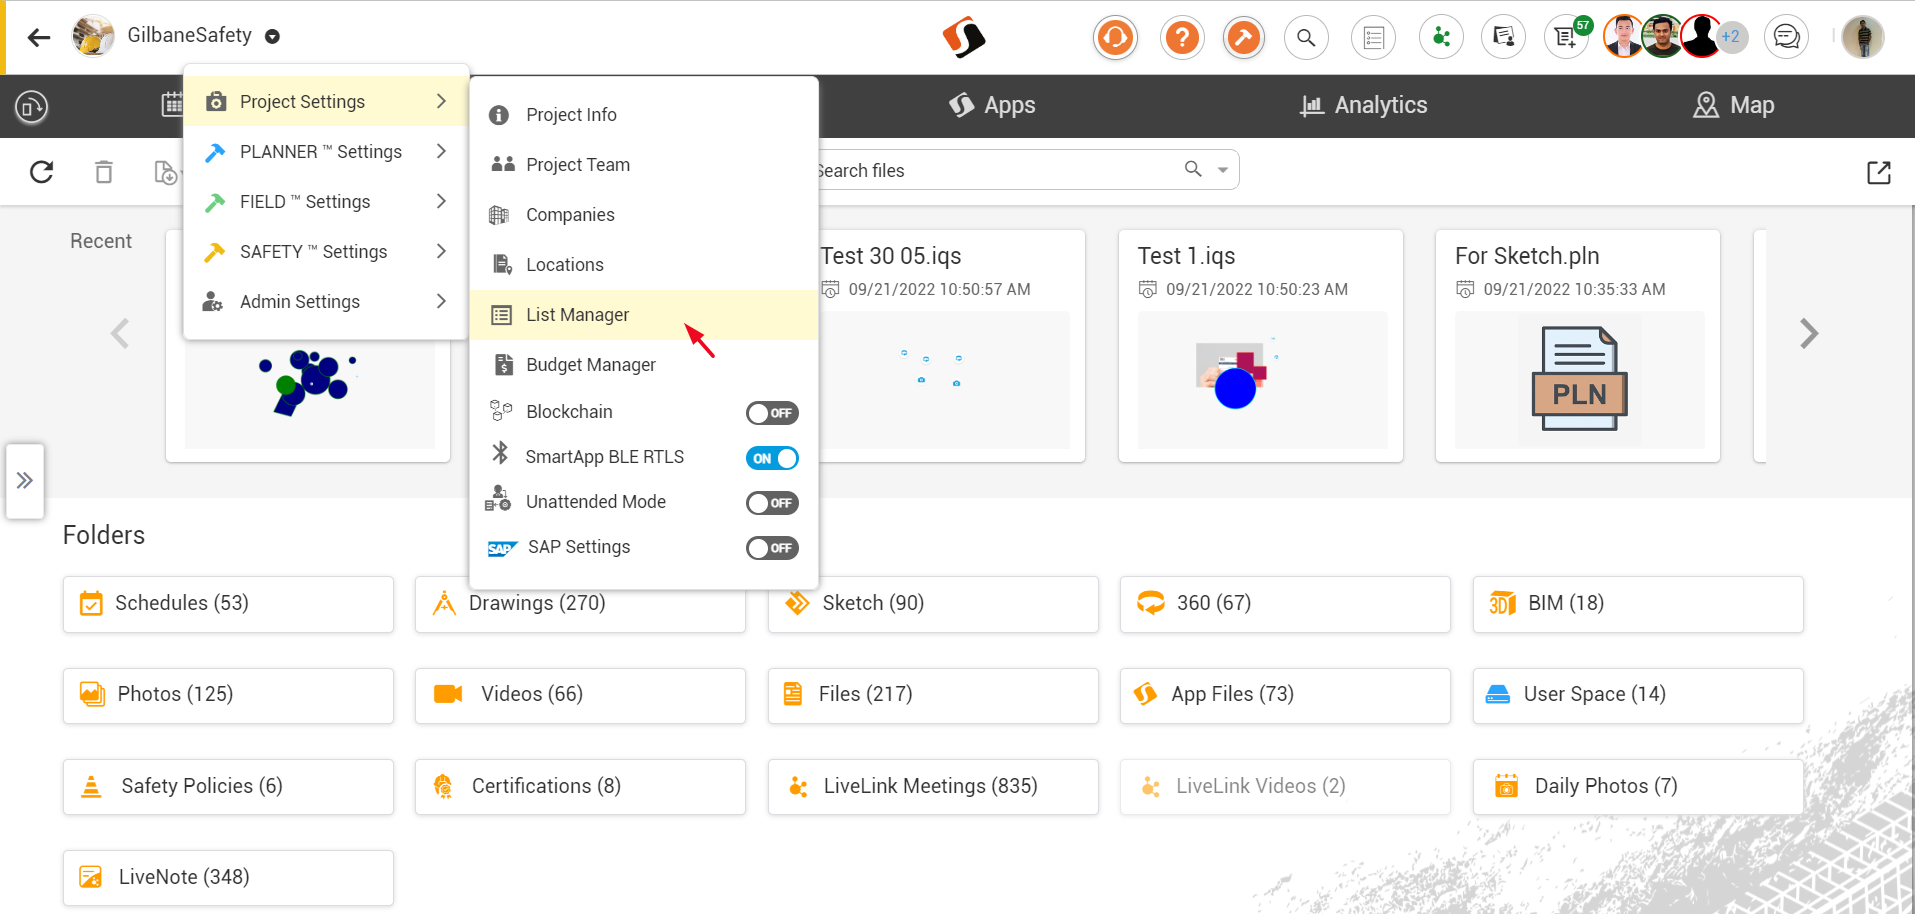Open the Sketch (90) folder
This screenshot has height=914, width=1915.
pos(933,604)
